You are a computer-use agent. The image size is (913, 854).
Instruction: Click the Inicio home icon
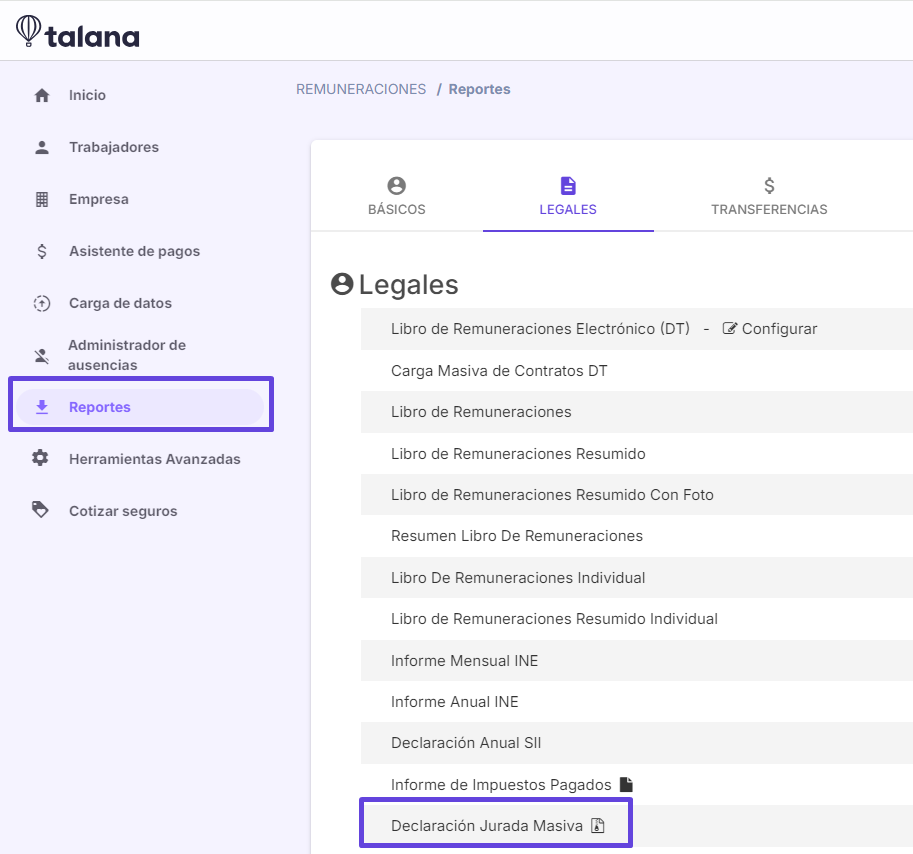point(42,96)
